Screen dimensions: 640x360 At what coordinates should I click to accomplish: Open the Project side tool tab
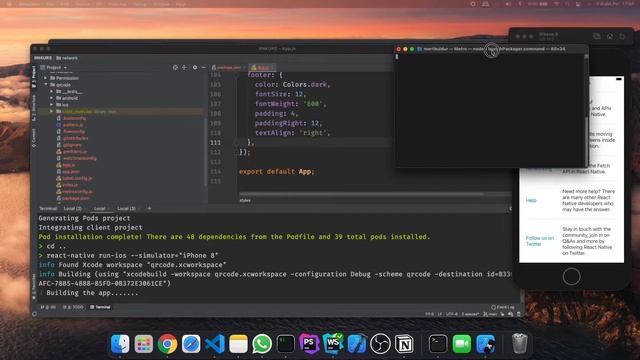coord(34,77)
